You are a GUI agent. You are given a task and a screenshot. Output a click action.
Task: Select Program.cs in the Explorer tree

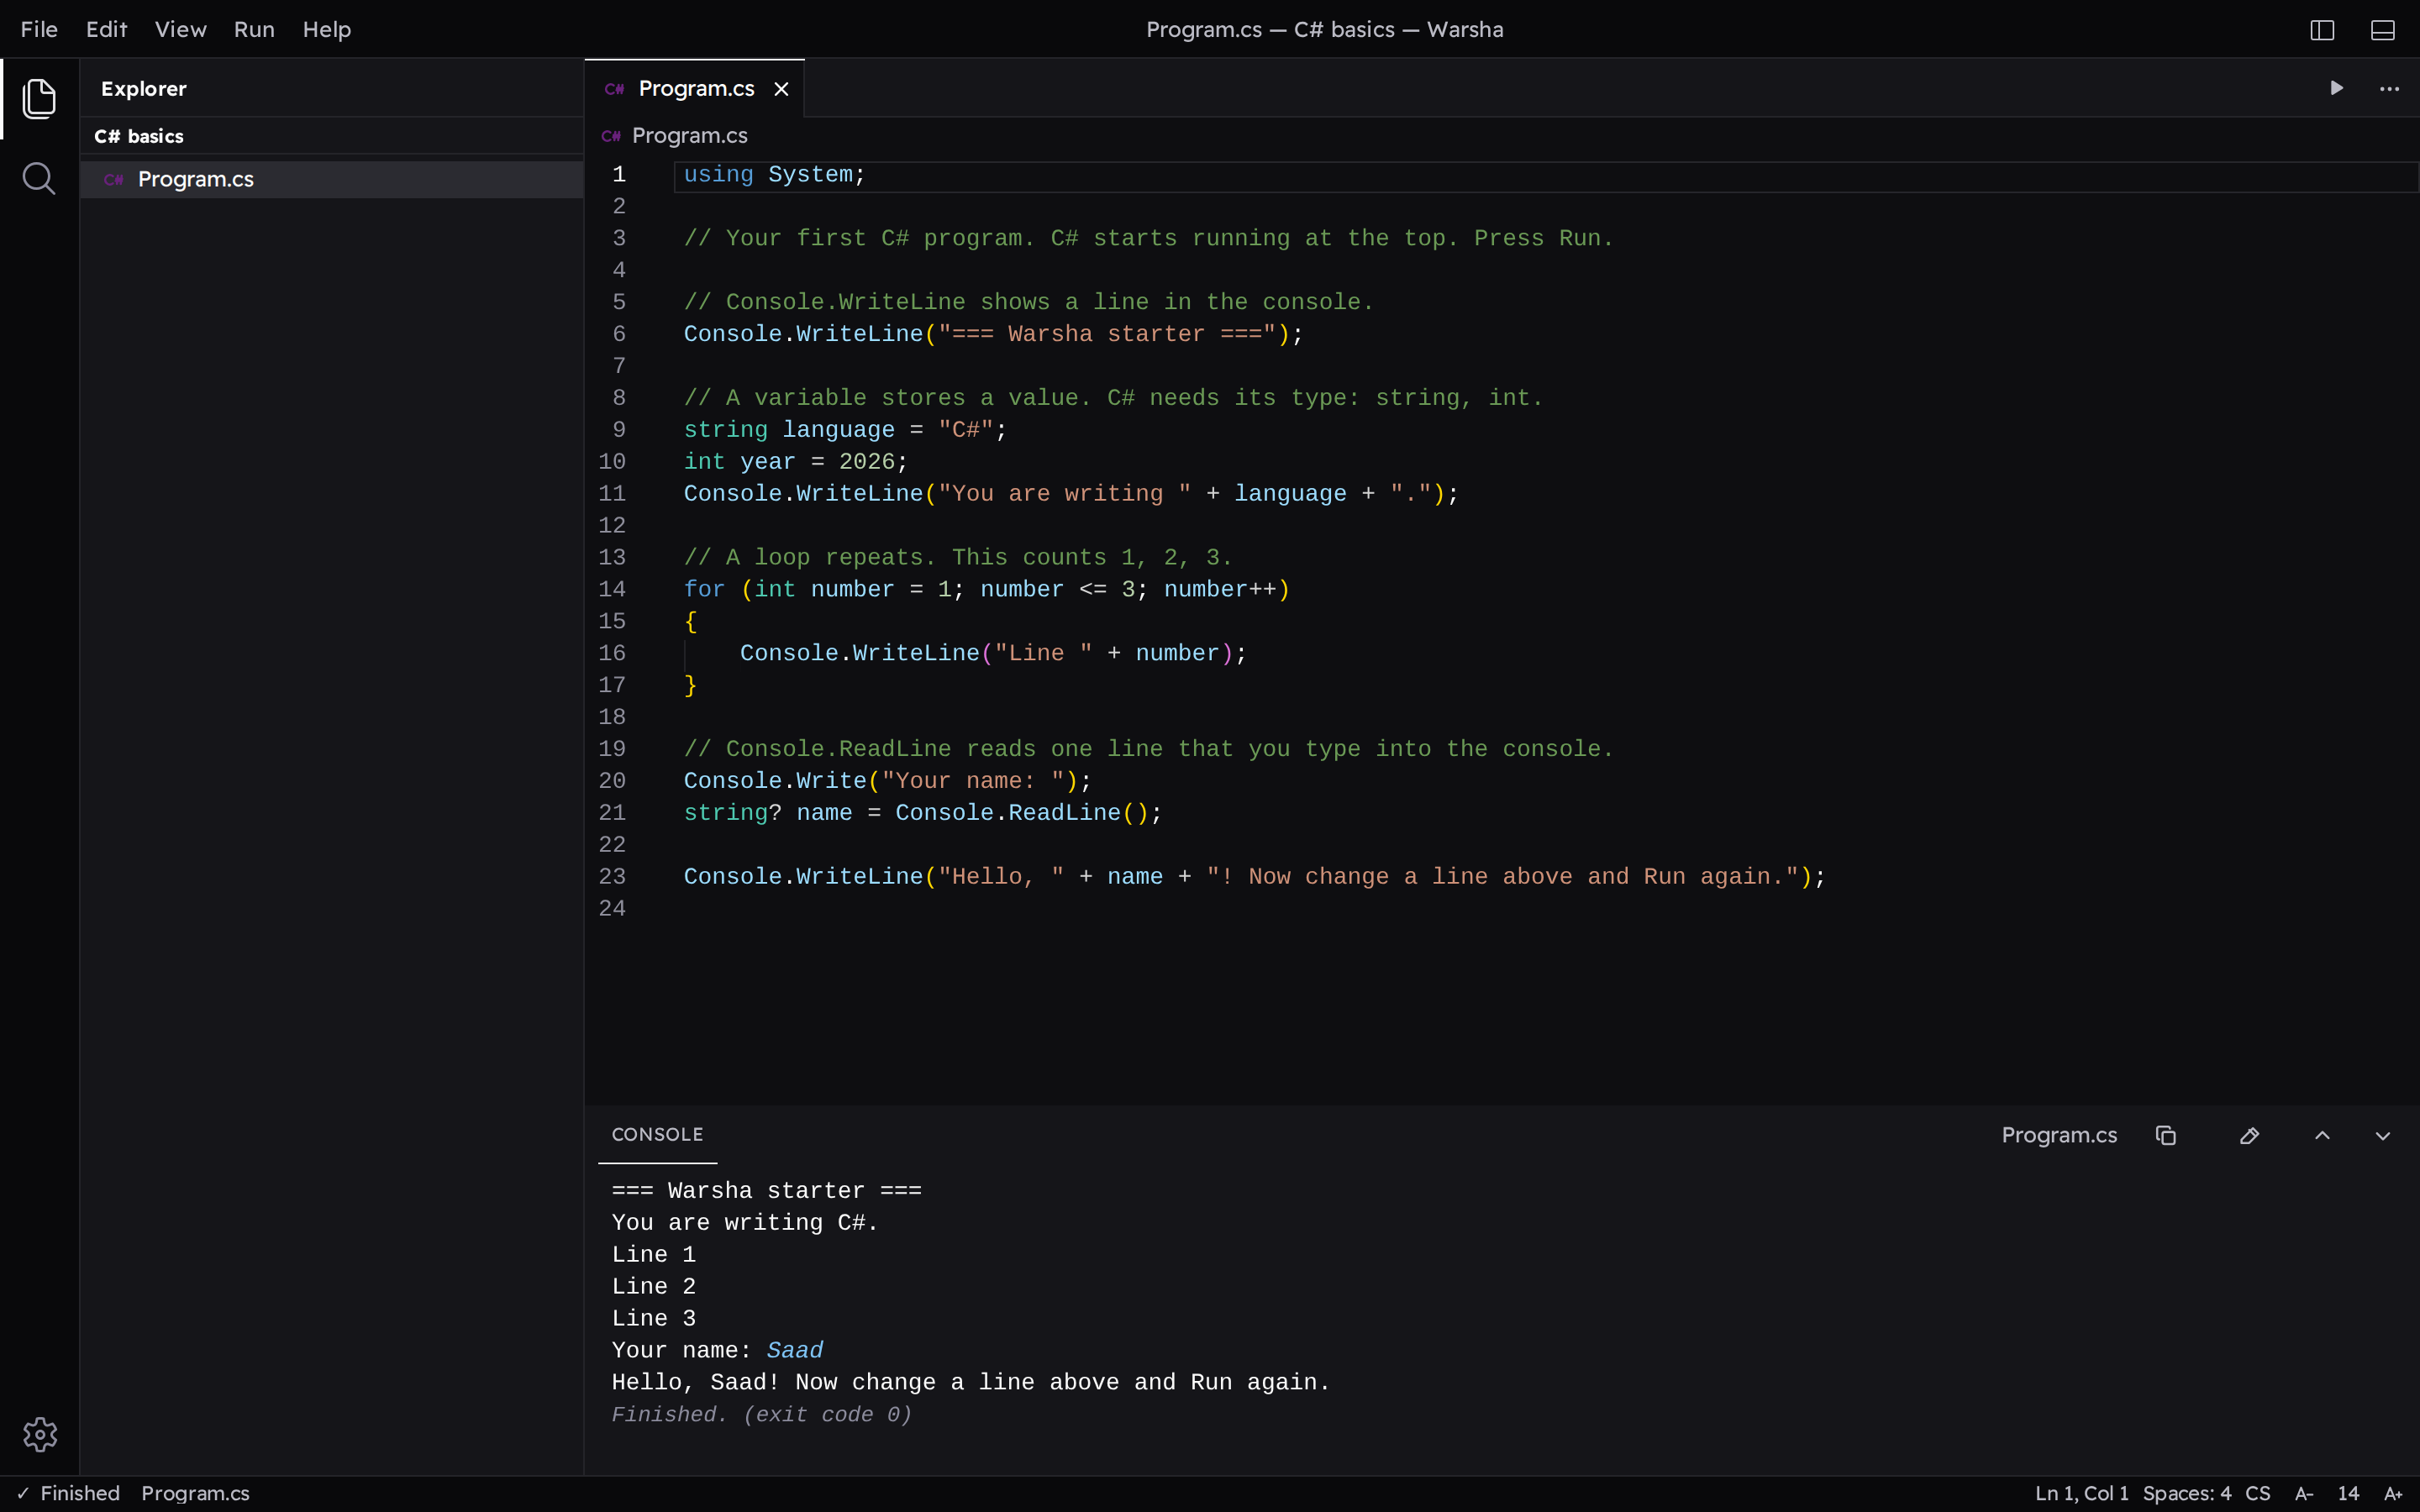(x=332, y=179)
